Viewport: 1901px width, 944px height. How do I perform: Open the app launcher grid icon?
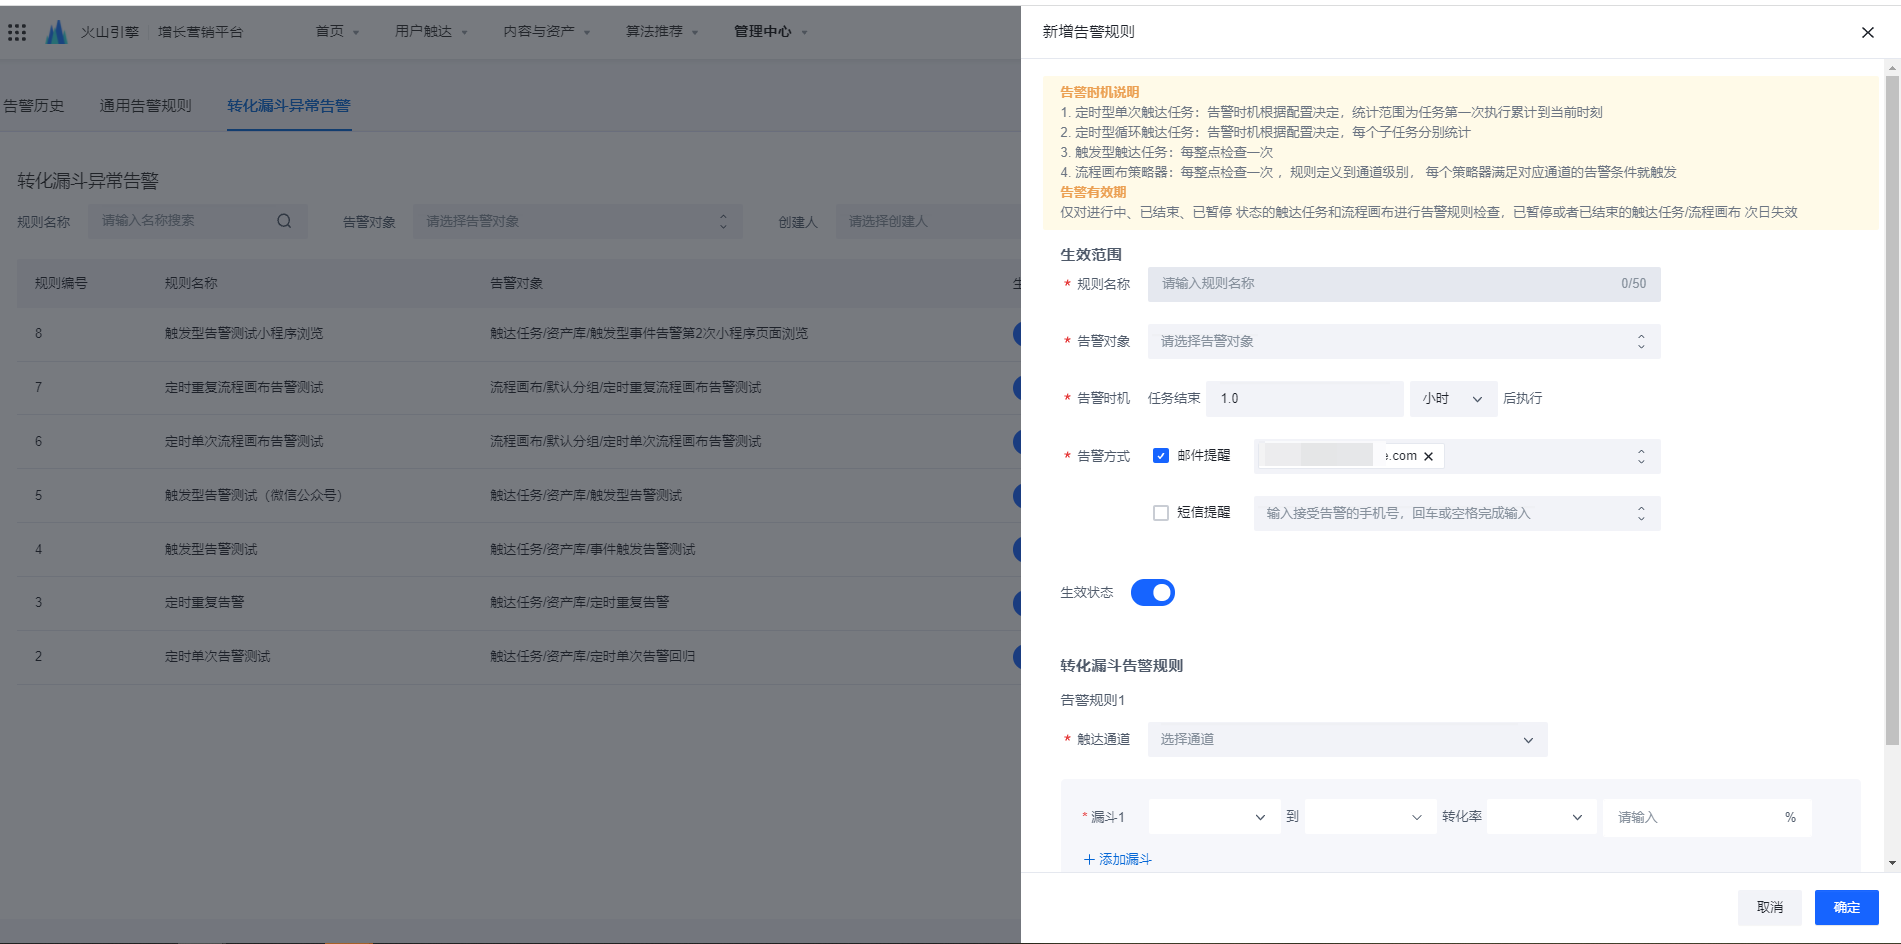click(17, 32)
